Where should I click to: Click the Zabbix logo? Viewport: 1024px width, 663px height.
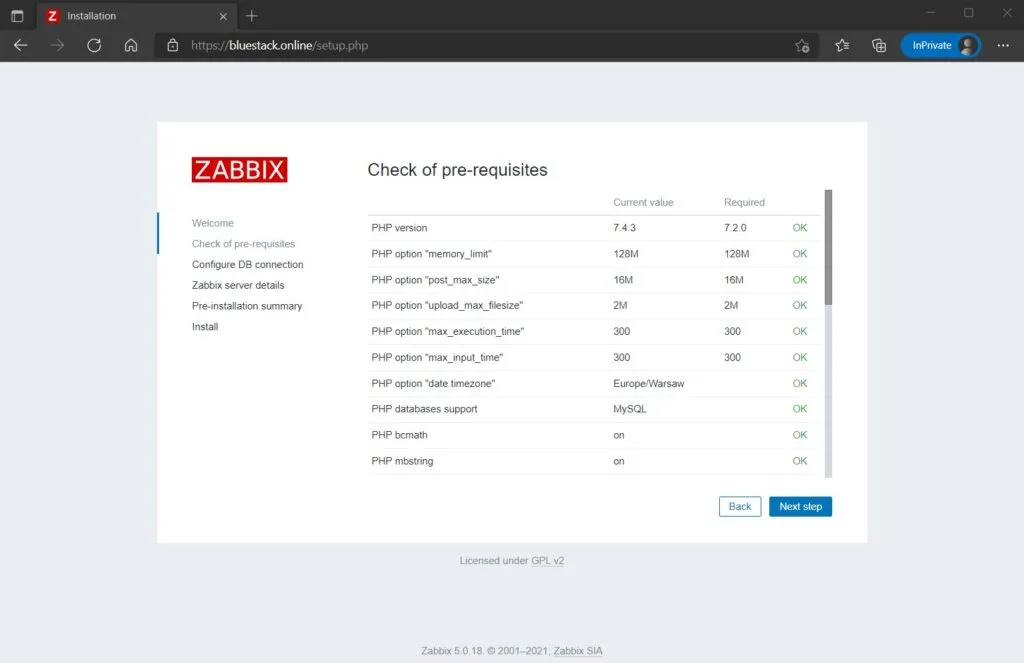239,170
